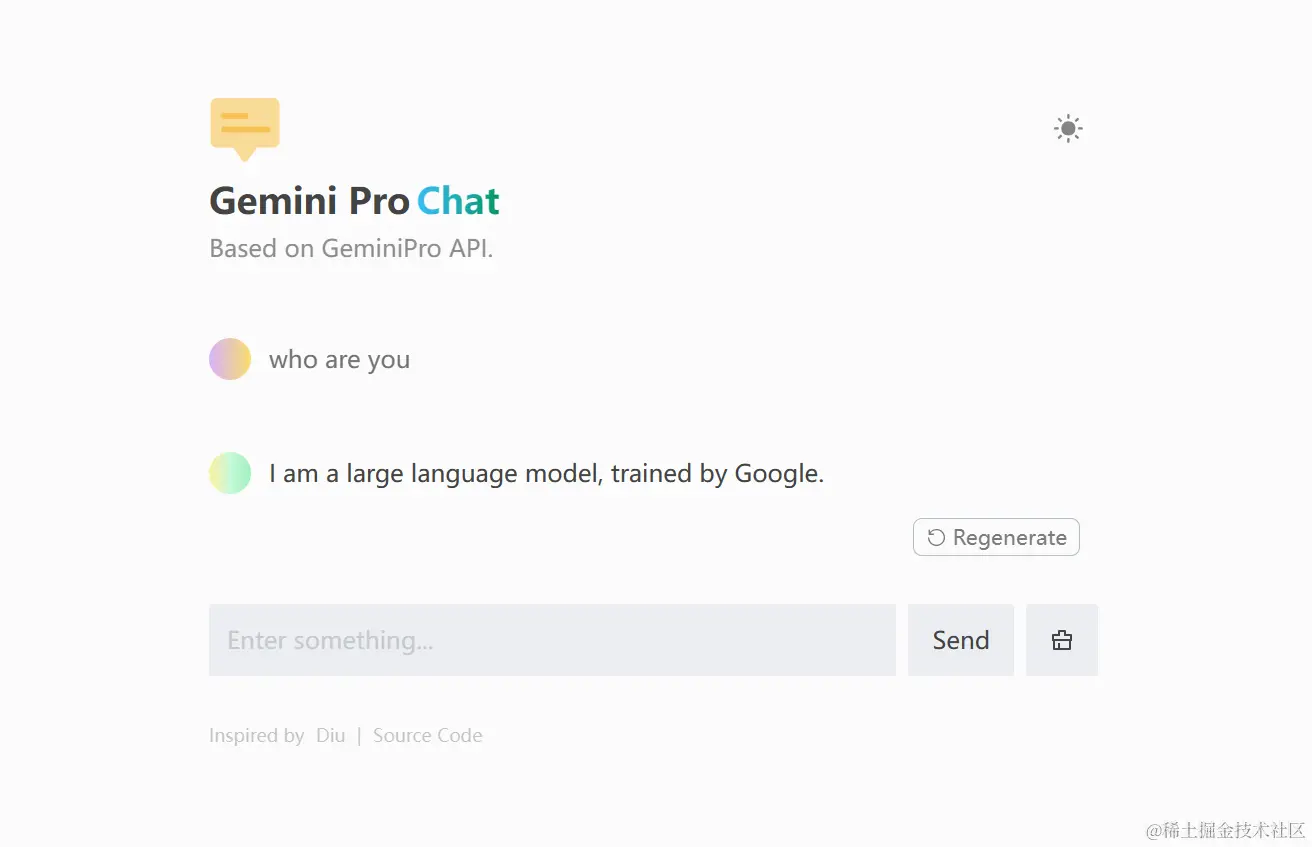
Task: Click the Regenerate button label
Action: point(1009,538)
